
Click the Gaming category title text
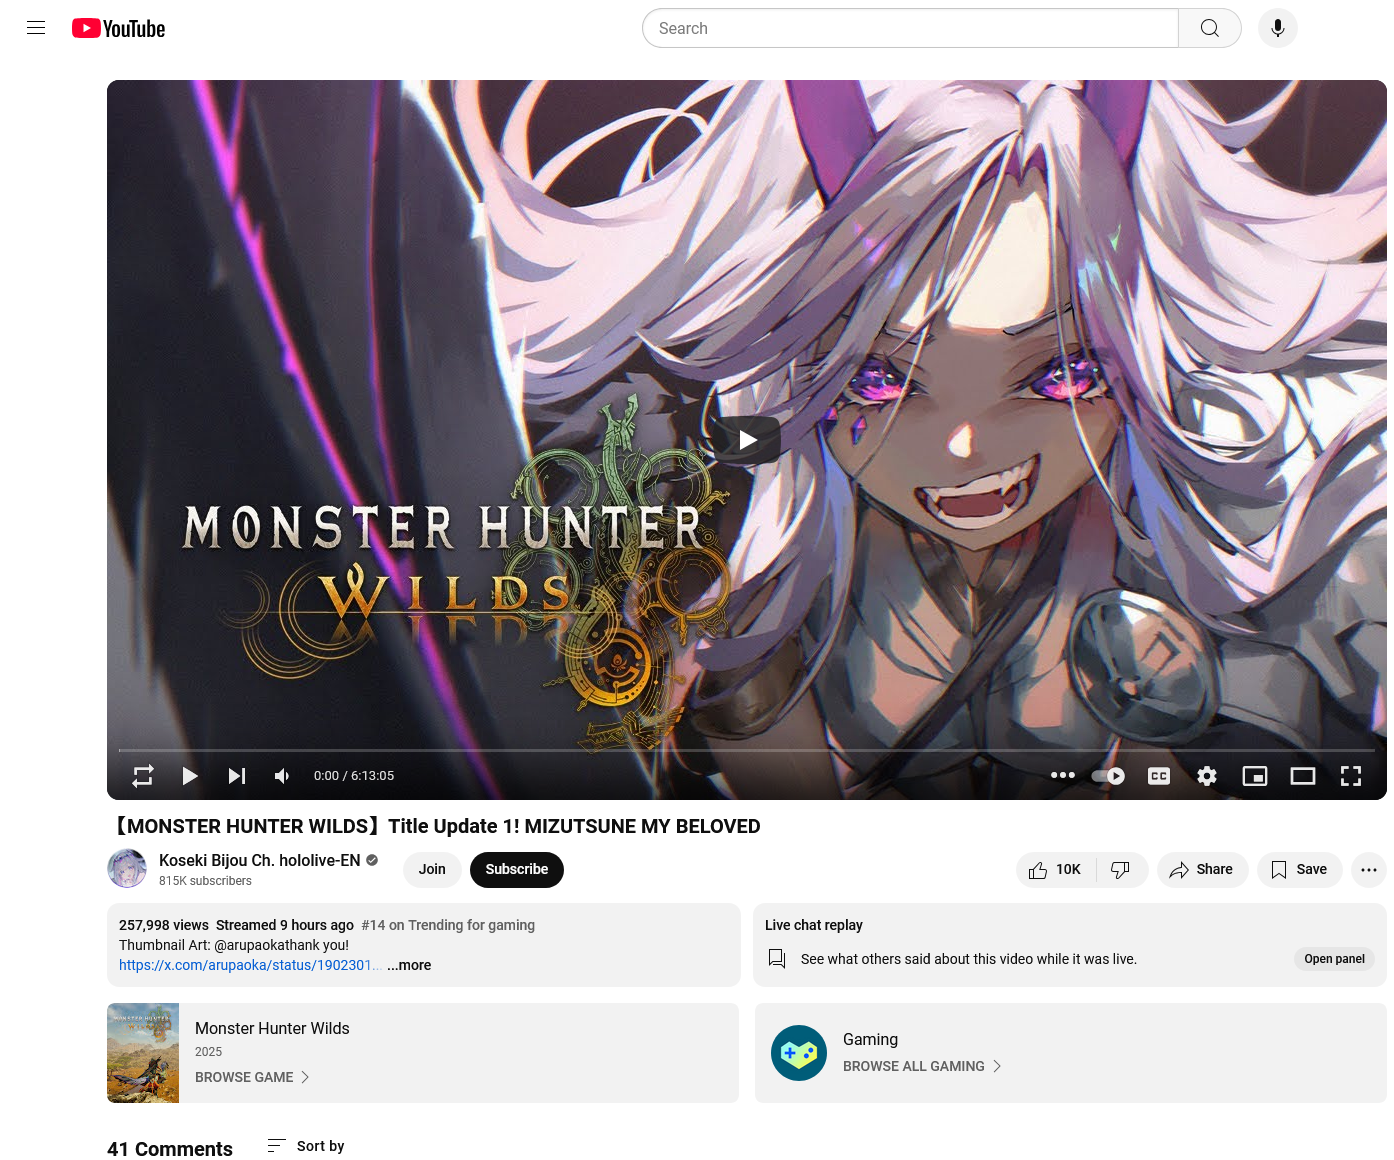point(870,1039)
